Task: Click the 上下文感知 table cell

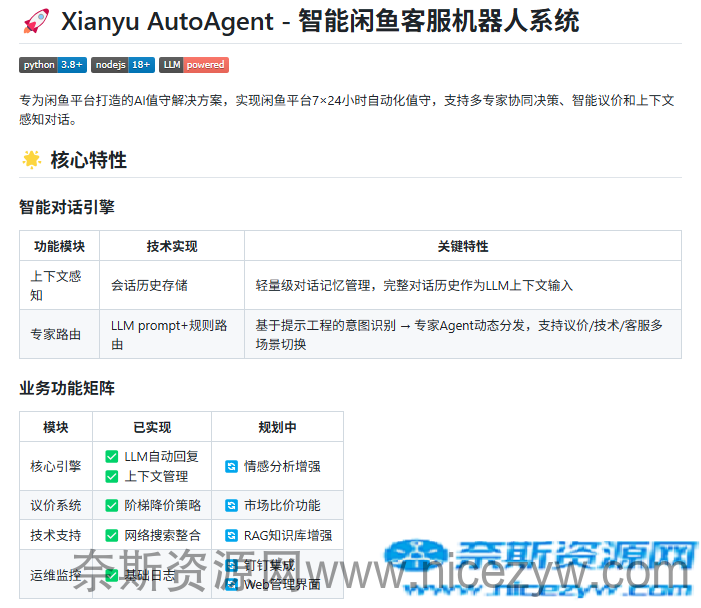Action: tap(59, 285)
